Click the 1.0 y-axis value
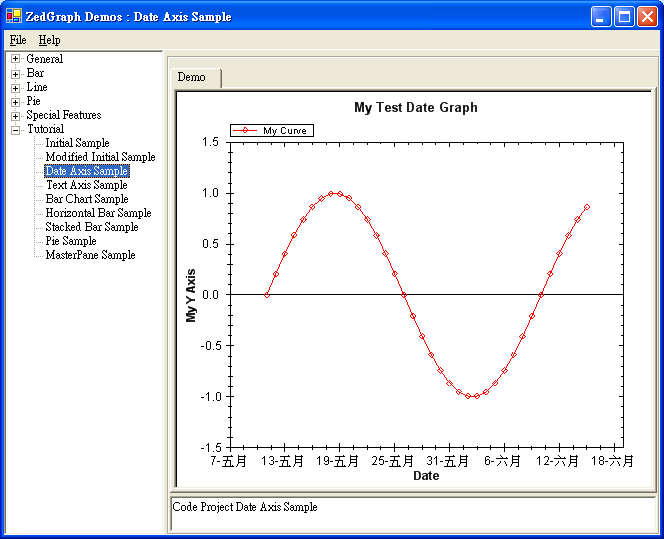 pyautogui.click(x=210, y=193)
